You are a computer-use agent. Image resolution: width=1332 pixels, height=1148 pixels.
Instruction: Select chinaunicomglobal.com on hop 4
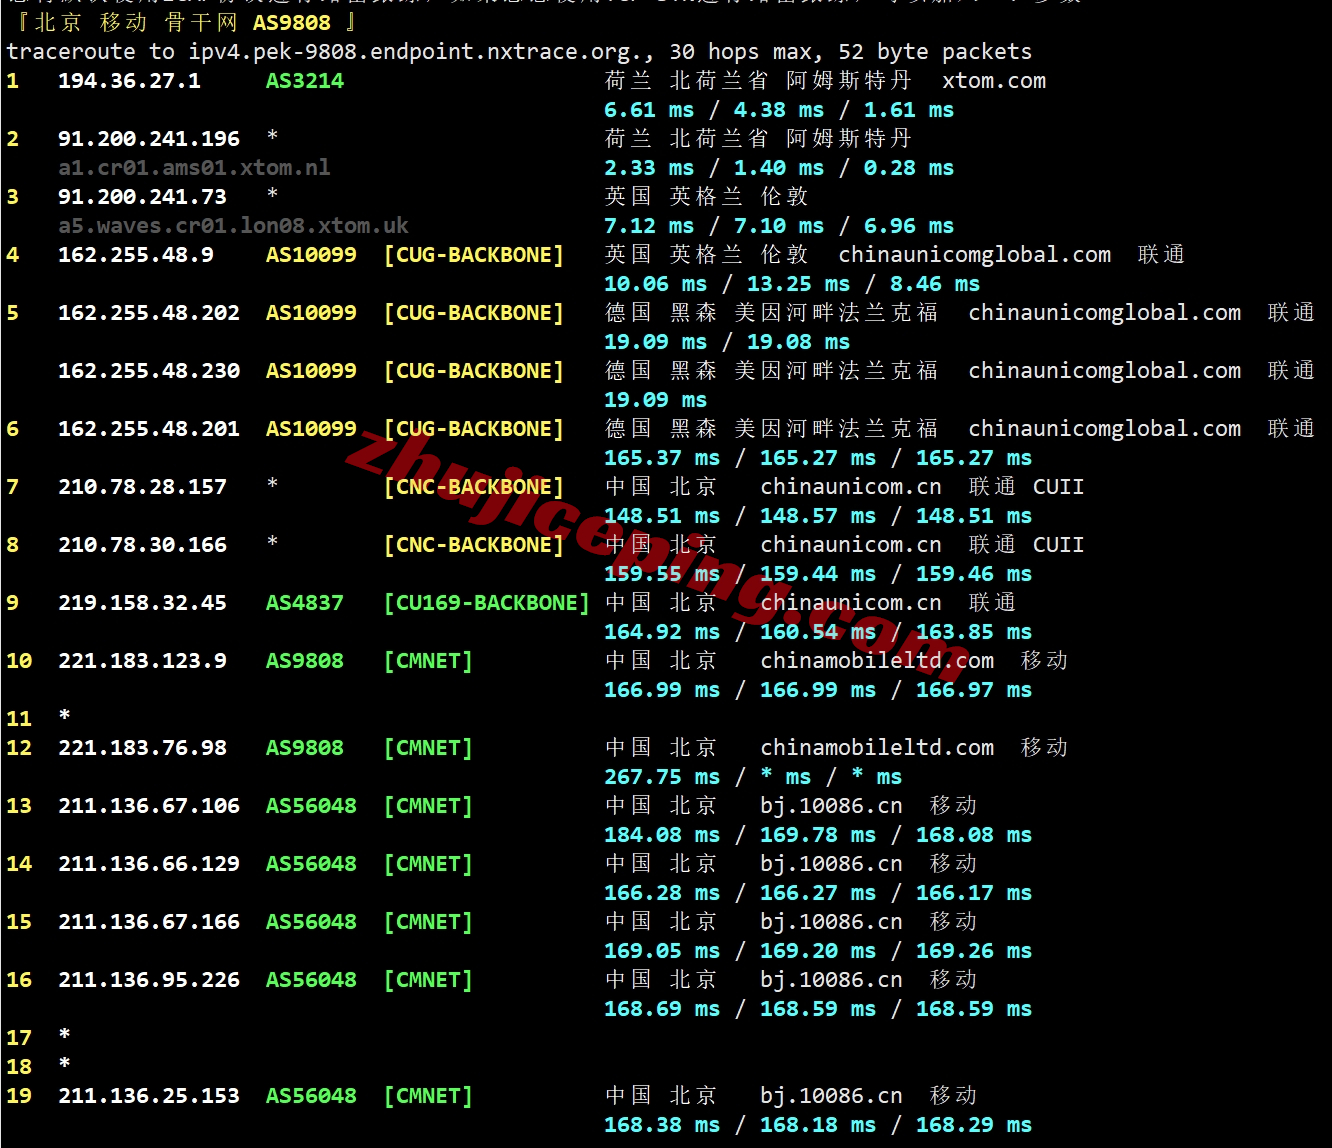coord(975,255)
